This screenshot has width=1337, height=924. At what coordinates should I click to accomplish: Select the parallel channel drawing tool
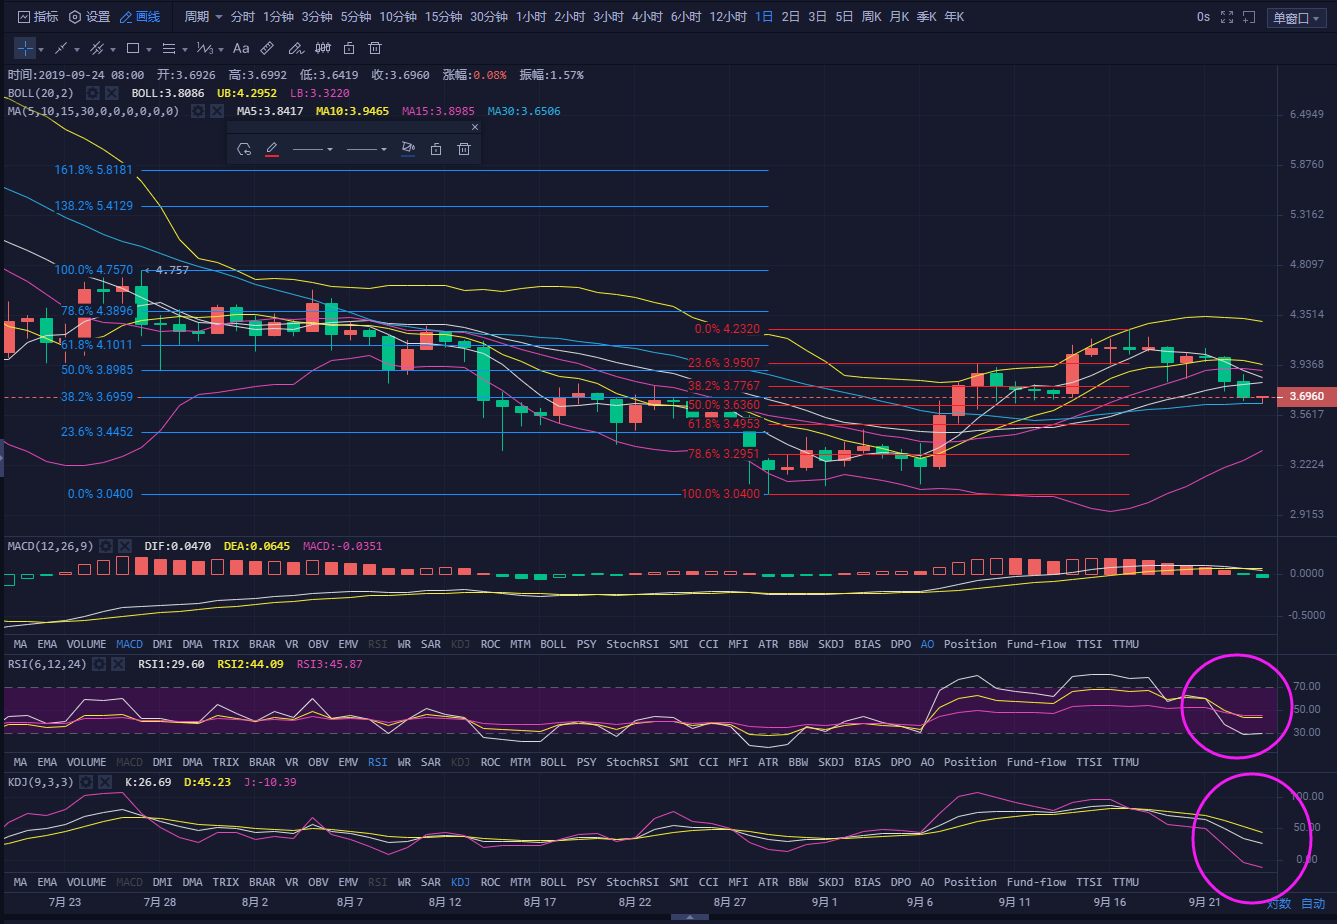click(x=97, y=48)
